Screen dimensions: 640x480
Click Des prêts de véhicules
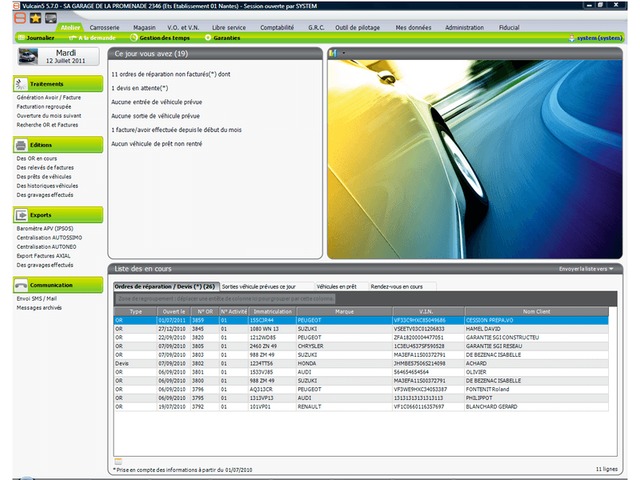point(44,177)
